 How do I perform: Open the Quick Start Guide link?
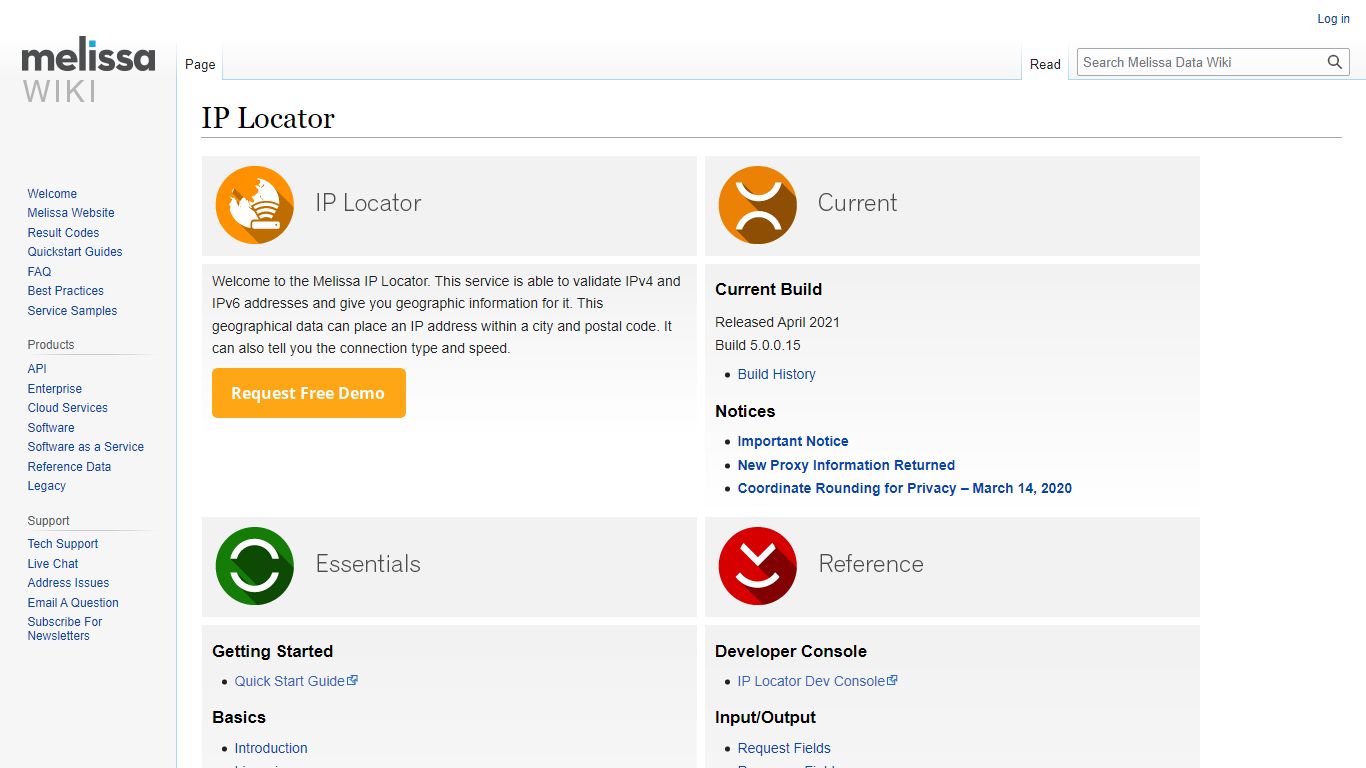tap(296, 681)
